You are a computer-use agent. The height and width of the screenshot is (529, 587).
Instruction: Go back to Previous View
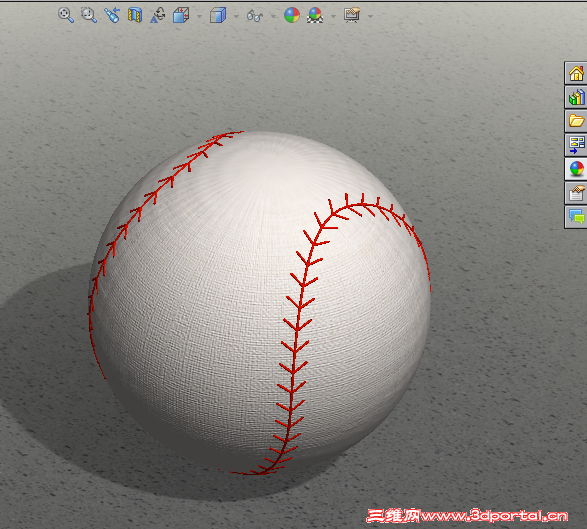pyautogui.click(x=112, y=15)
